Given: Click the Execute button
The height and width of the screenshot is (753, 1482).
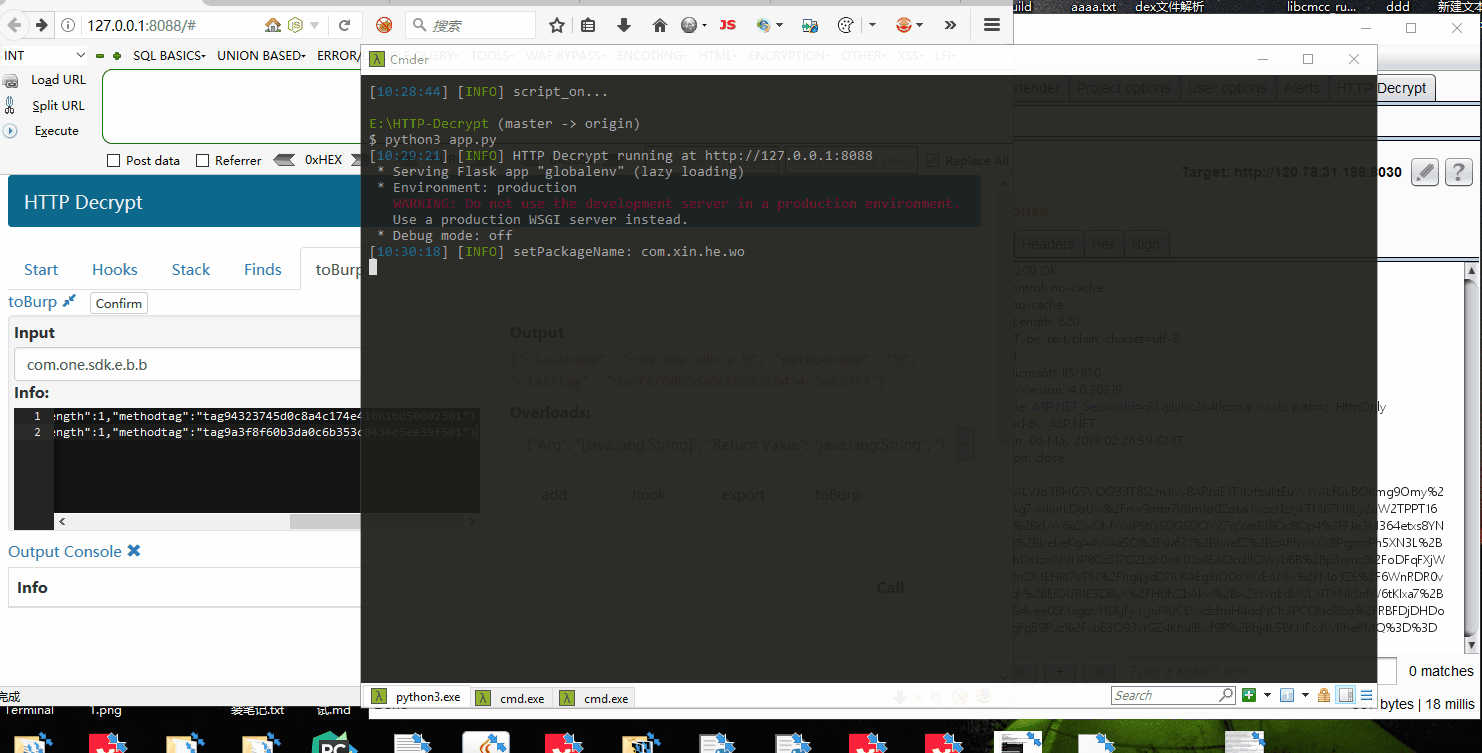Looking at the screenshot, I should (56, 131).
